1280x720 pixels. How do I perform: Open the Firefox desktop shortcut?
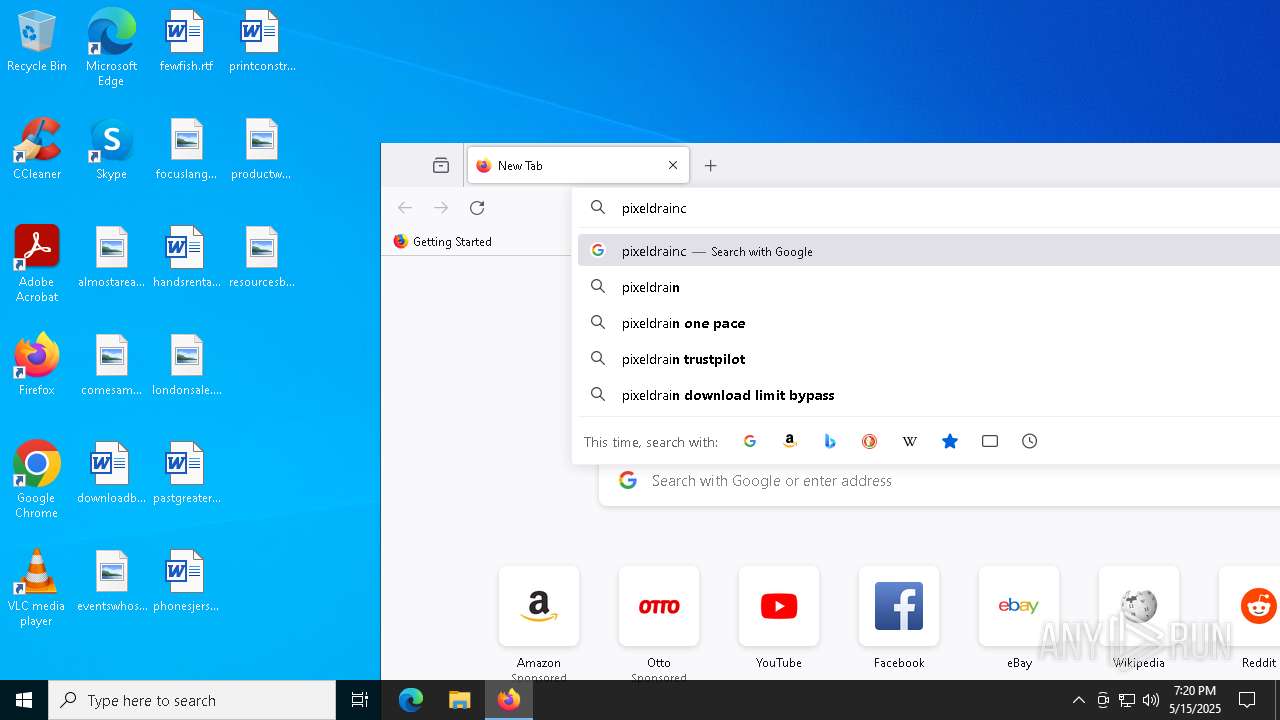click(x=37, y=366)
